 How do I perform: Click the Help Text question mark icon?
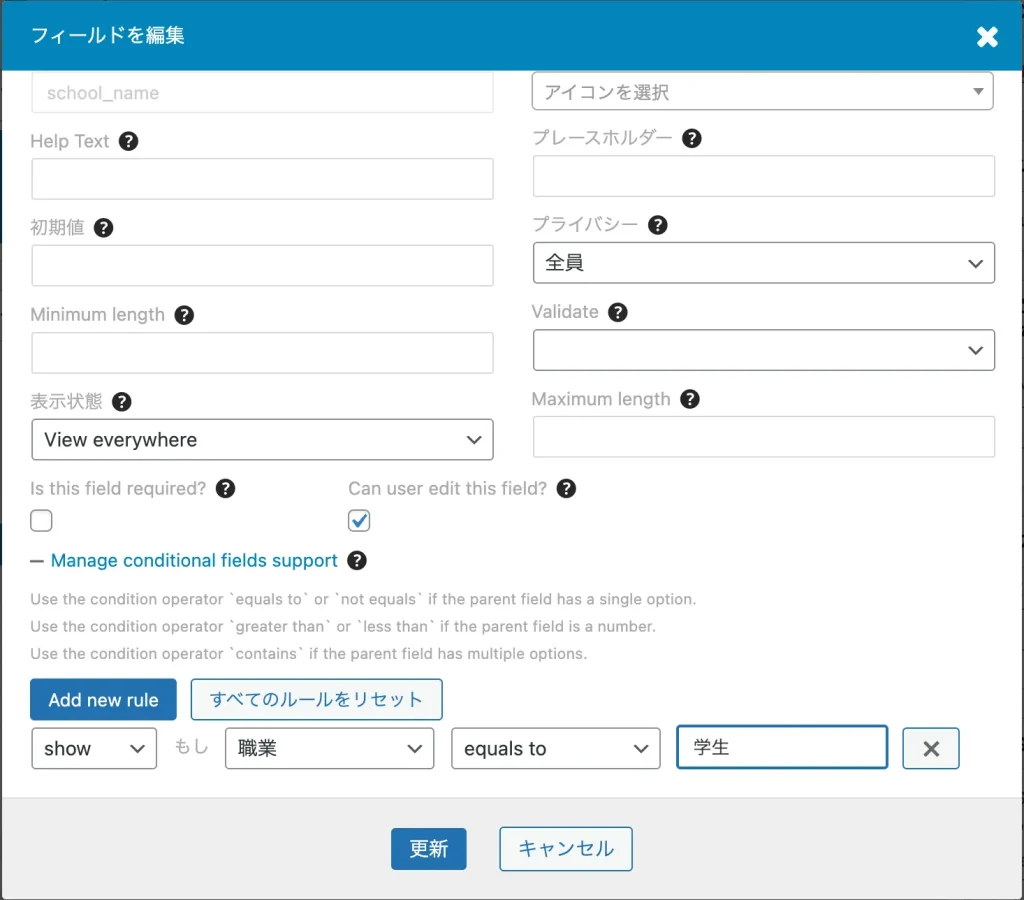[x=128, y=141]
